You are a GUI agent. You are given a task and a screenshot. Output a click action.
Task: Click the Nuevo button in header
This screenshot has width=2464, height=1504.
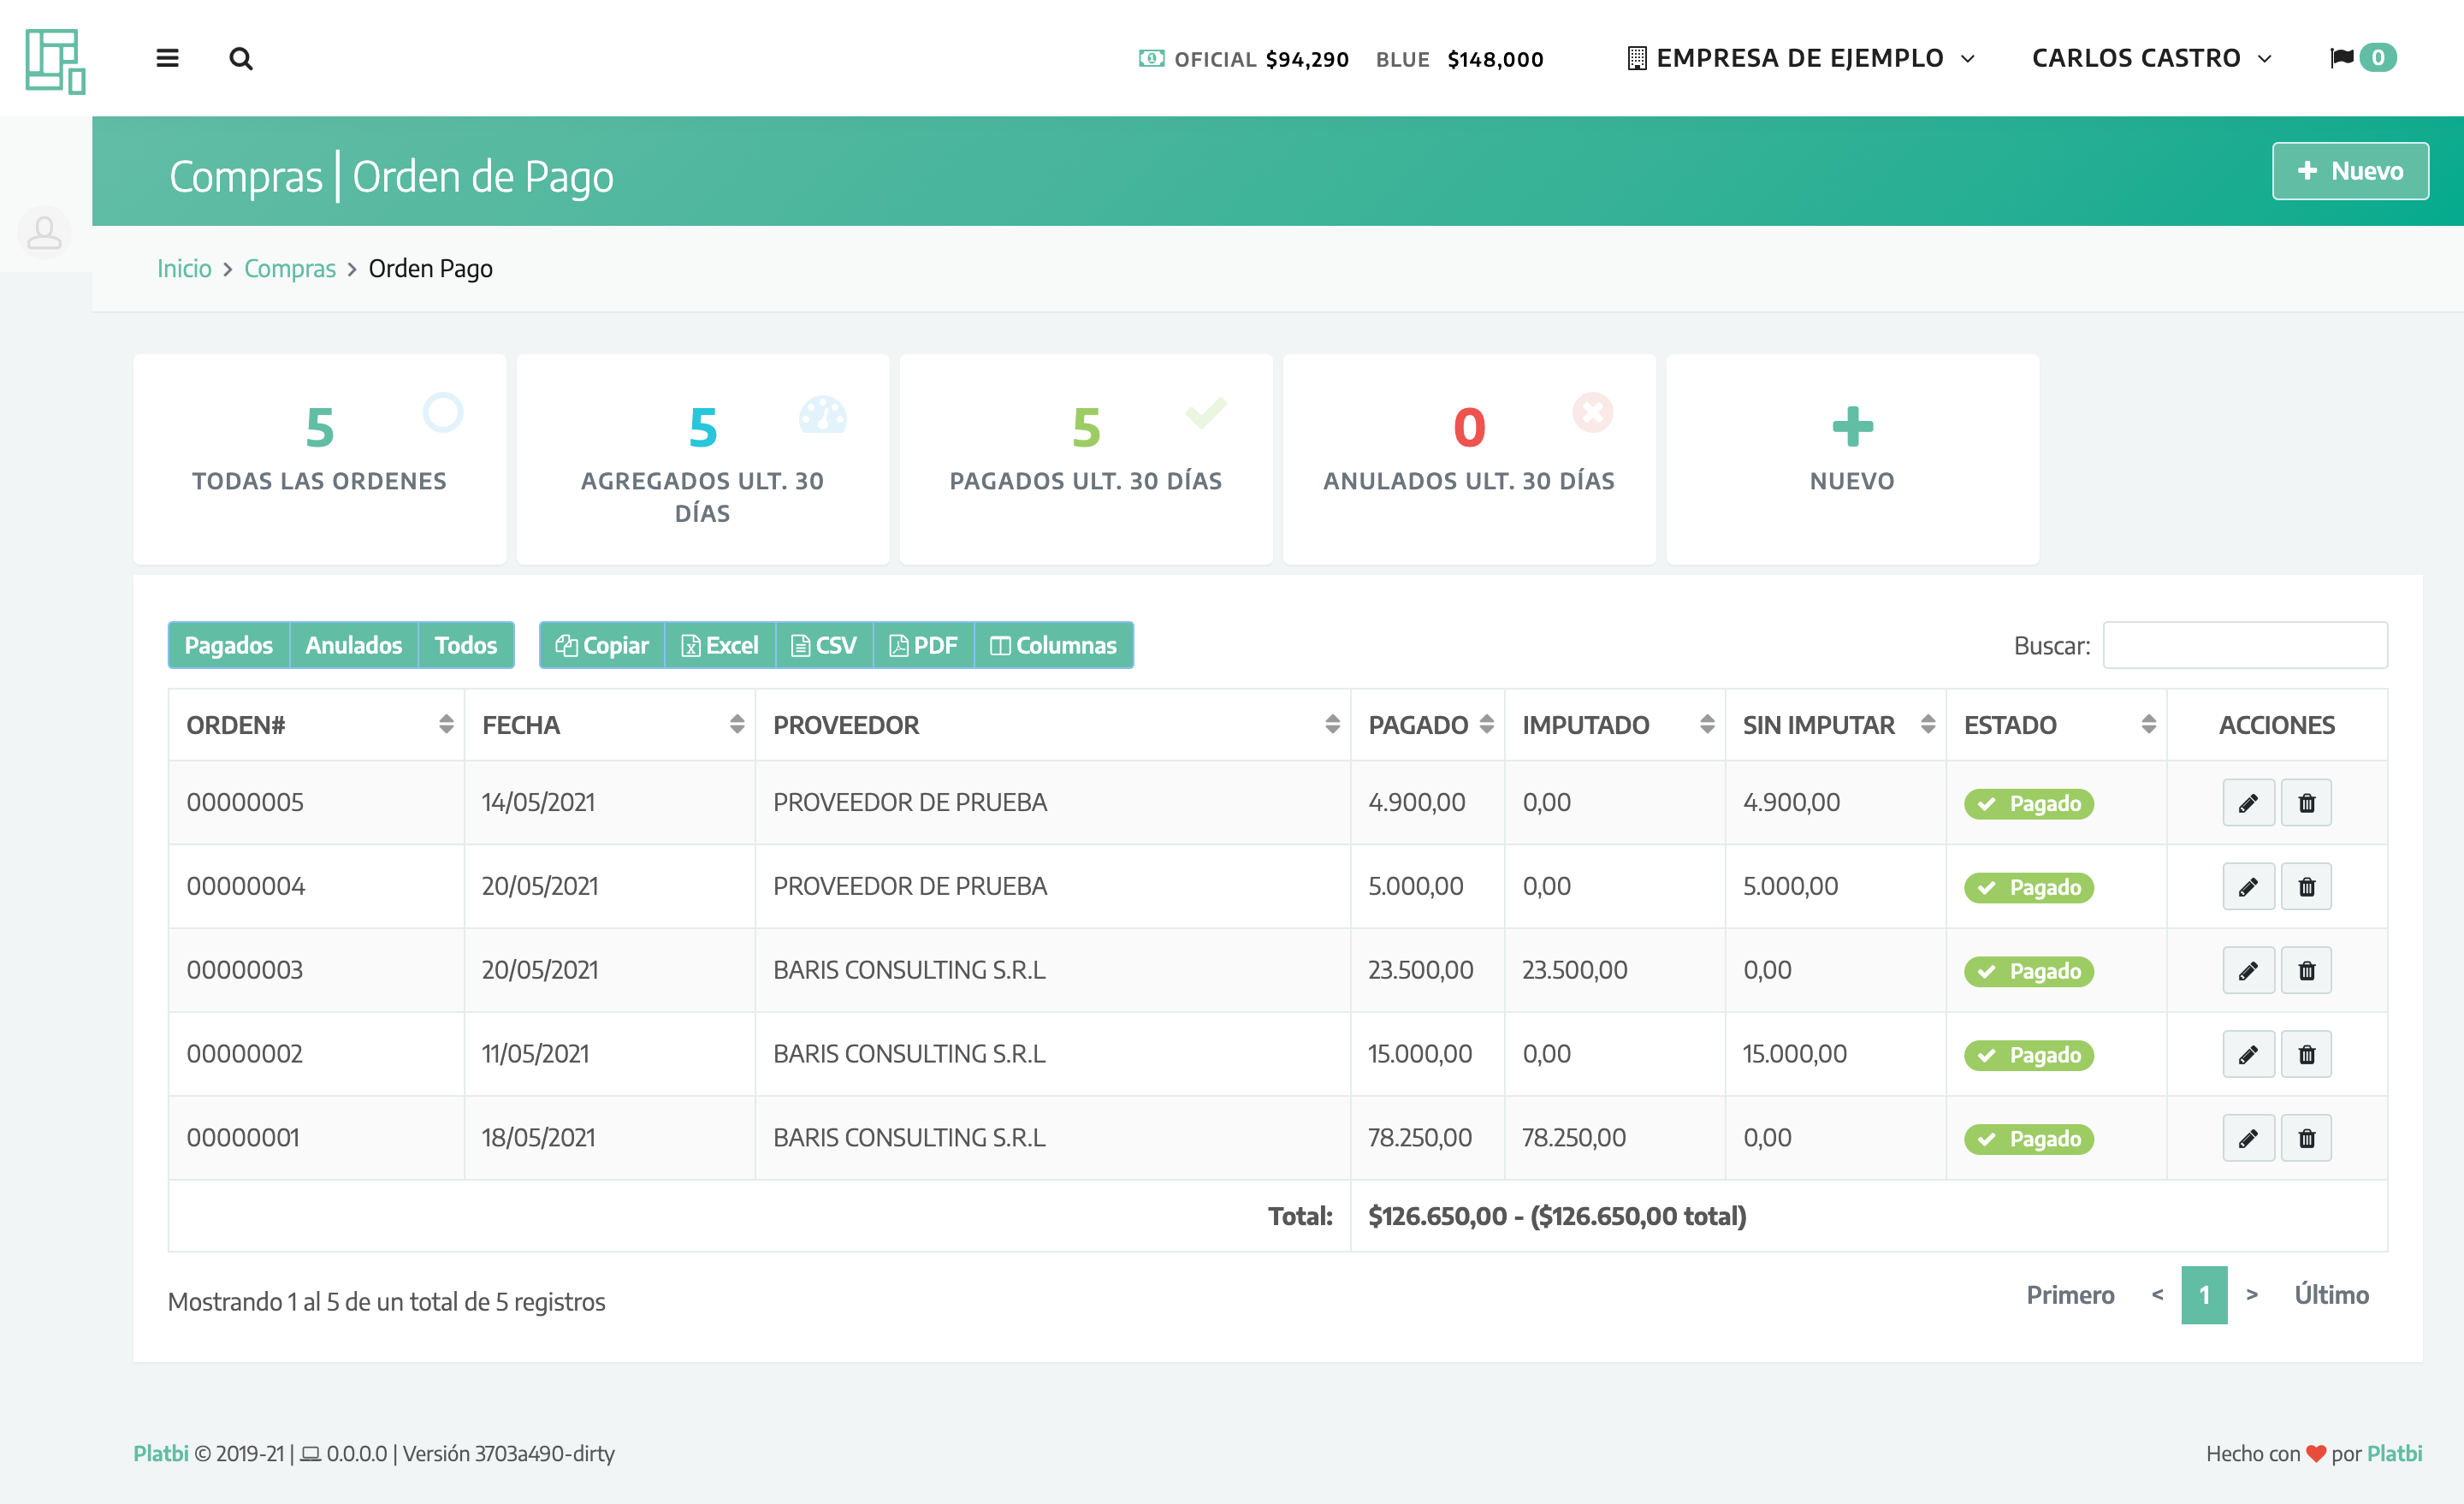click(x=2350, y=171)
